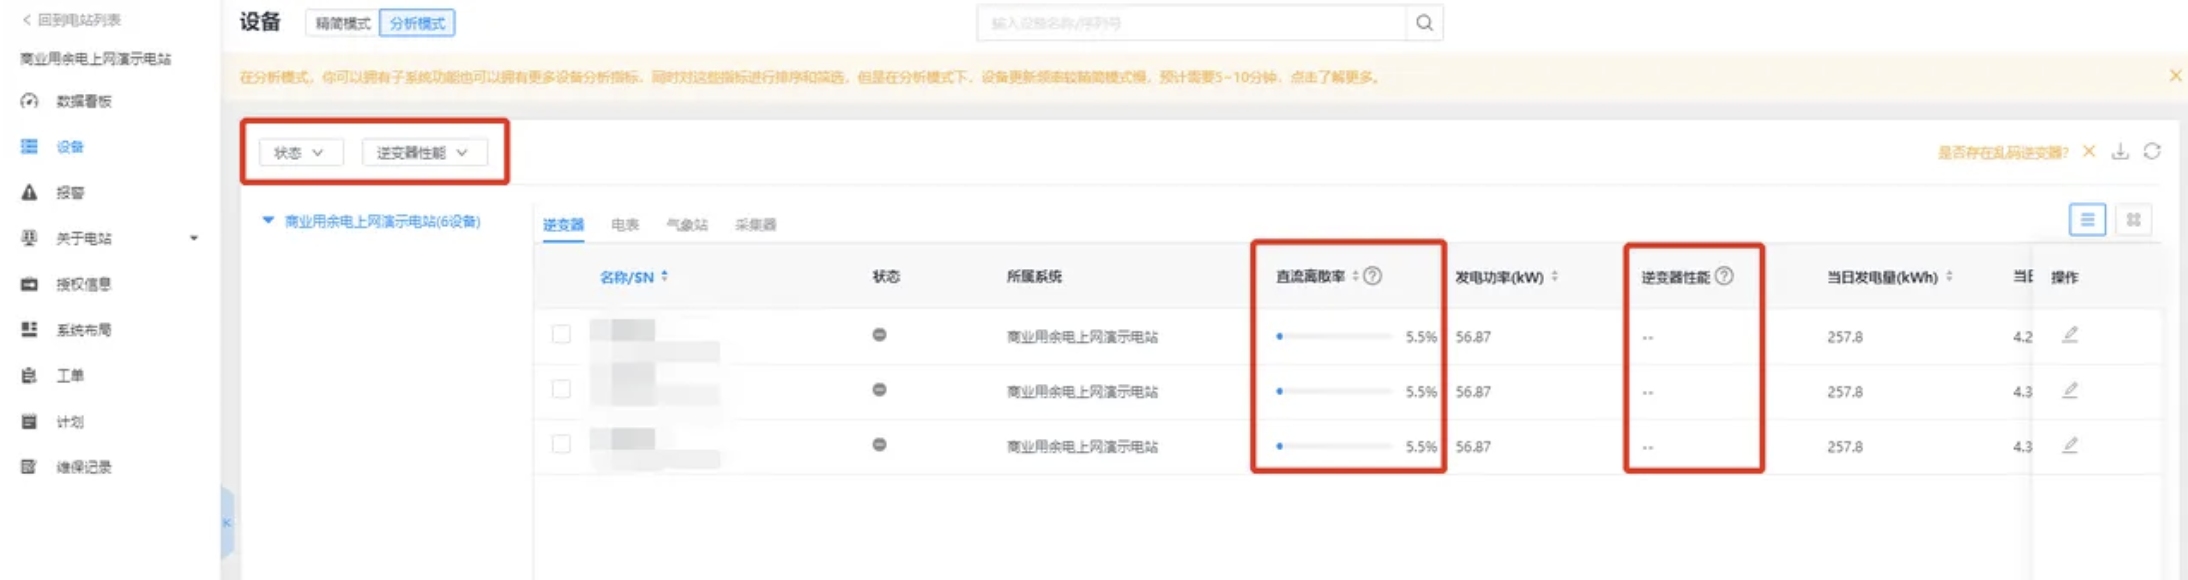Click help icon beside 直流离散率
This screenshot has height=580, width=2188.
pyautogui.click(x=1373, y=276)
